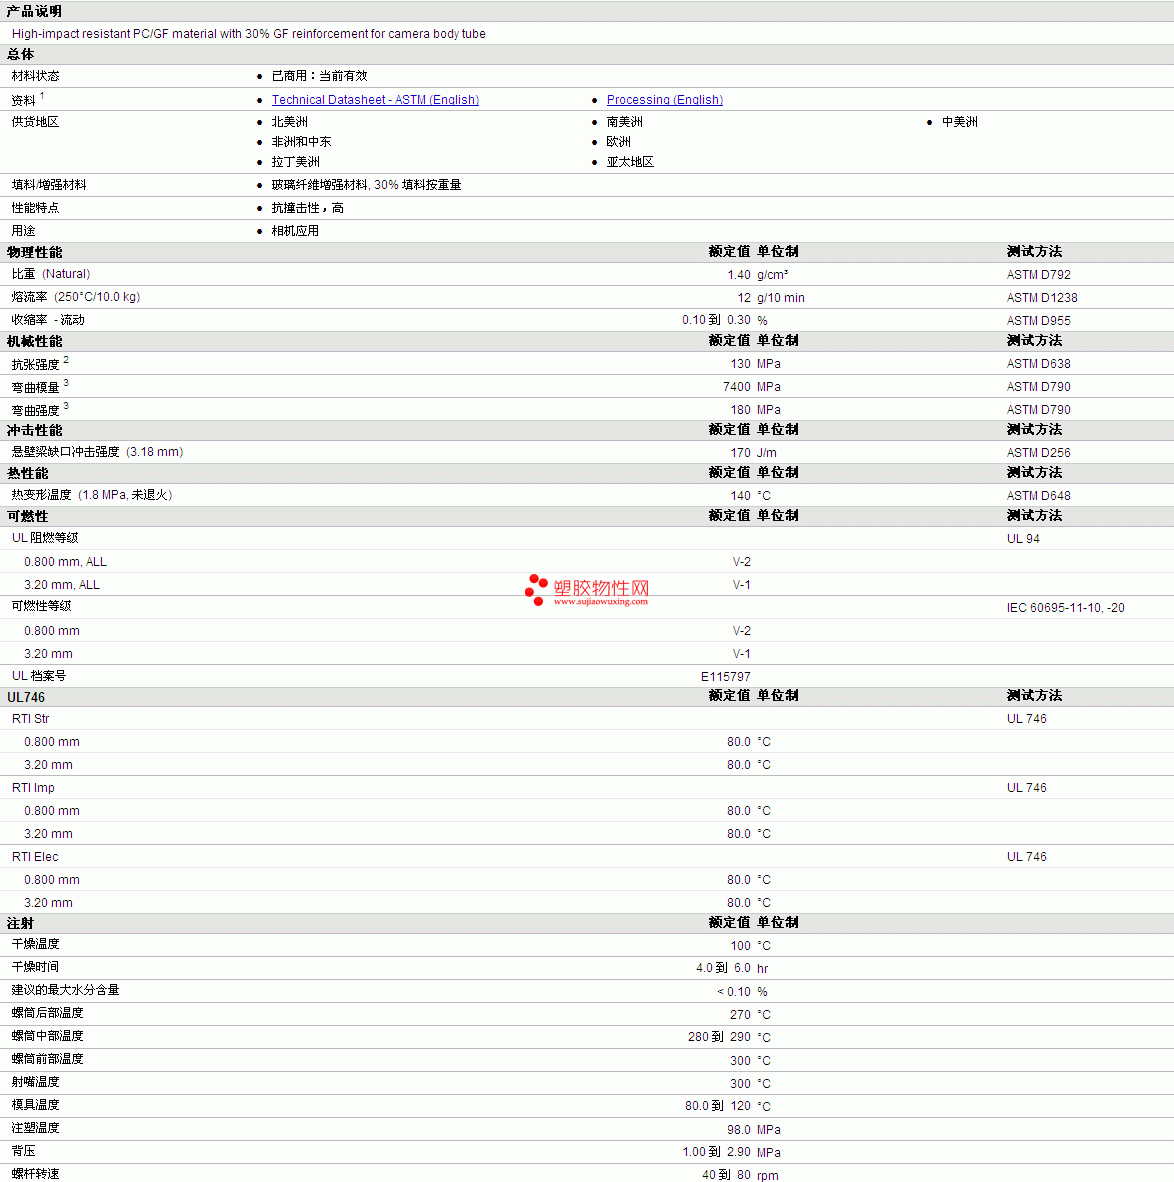Click the middle barrel temperature '280 到 290'
This screenshot has width=1174, height=1182.
click(x=719, y=1038)
